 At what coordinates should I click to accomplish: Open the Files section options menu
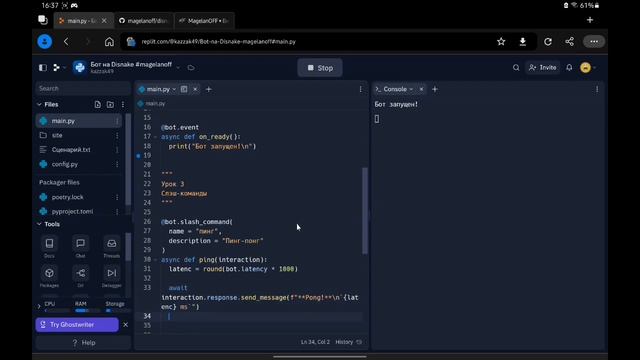(123, 104)
